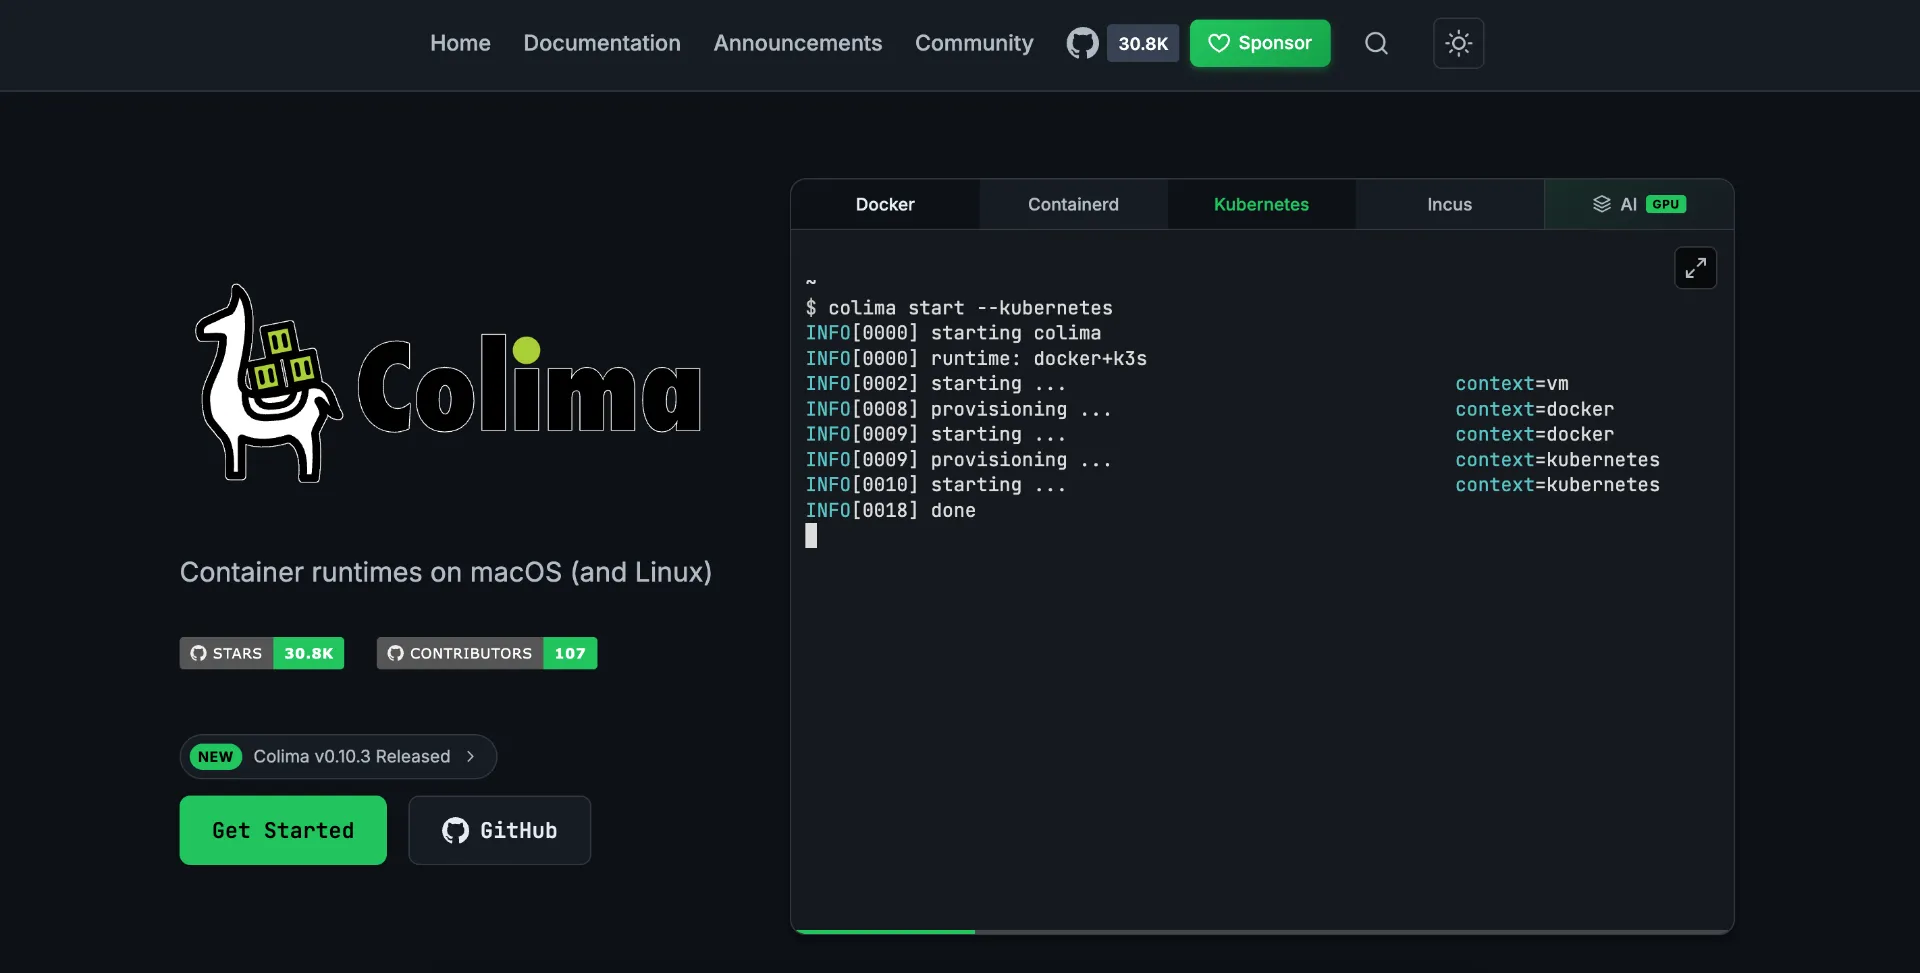1920x973 pixels.
Task: Open the Colima v0.10.3 Released announcement
Action: [x=338, y=757]
